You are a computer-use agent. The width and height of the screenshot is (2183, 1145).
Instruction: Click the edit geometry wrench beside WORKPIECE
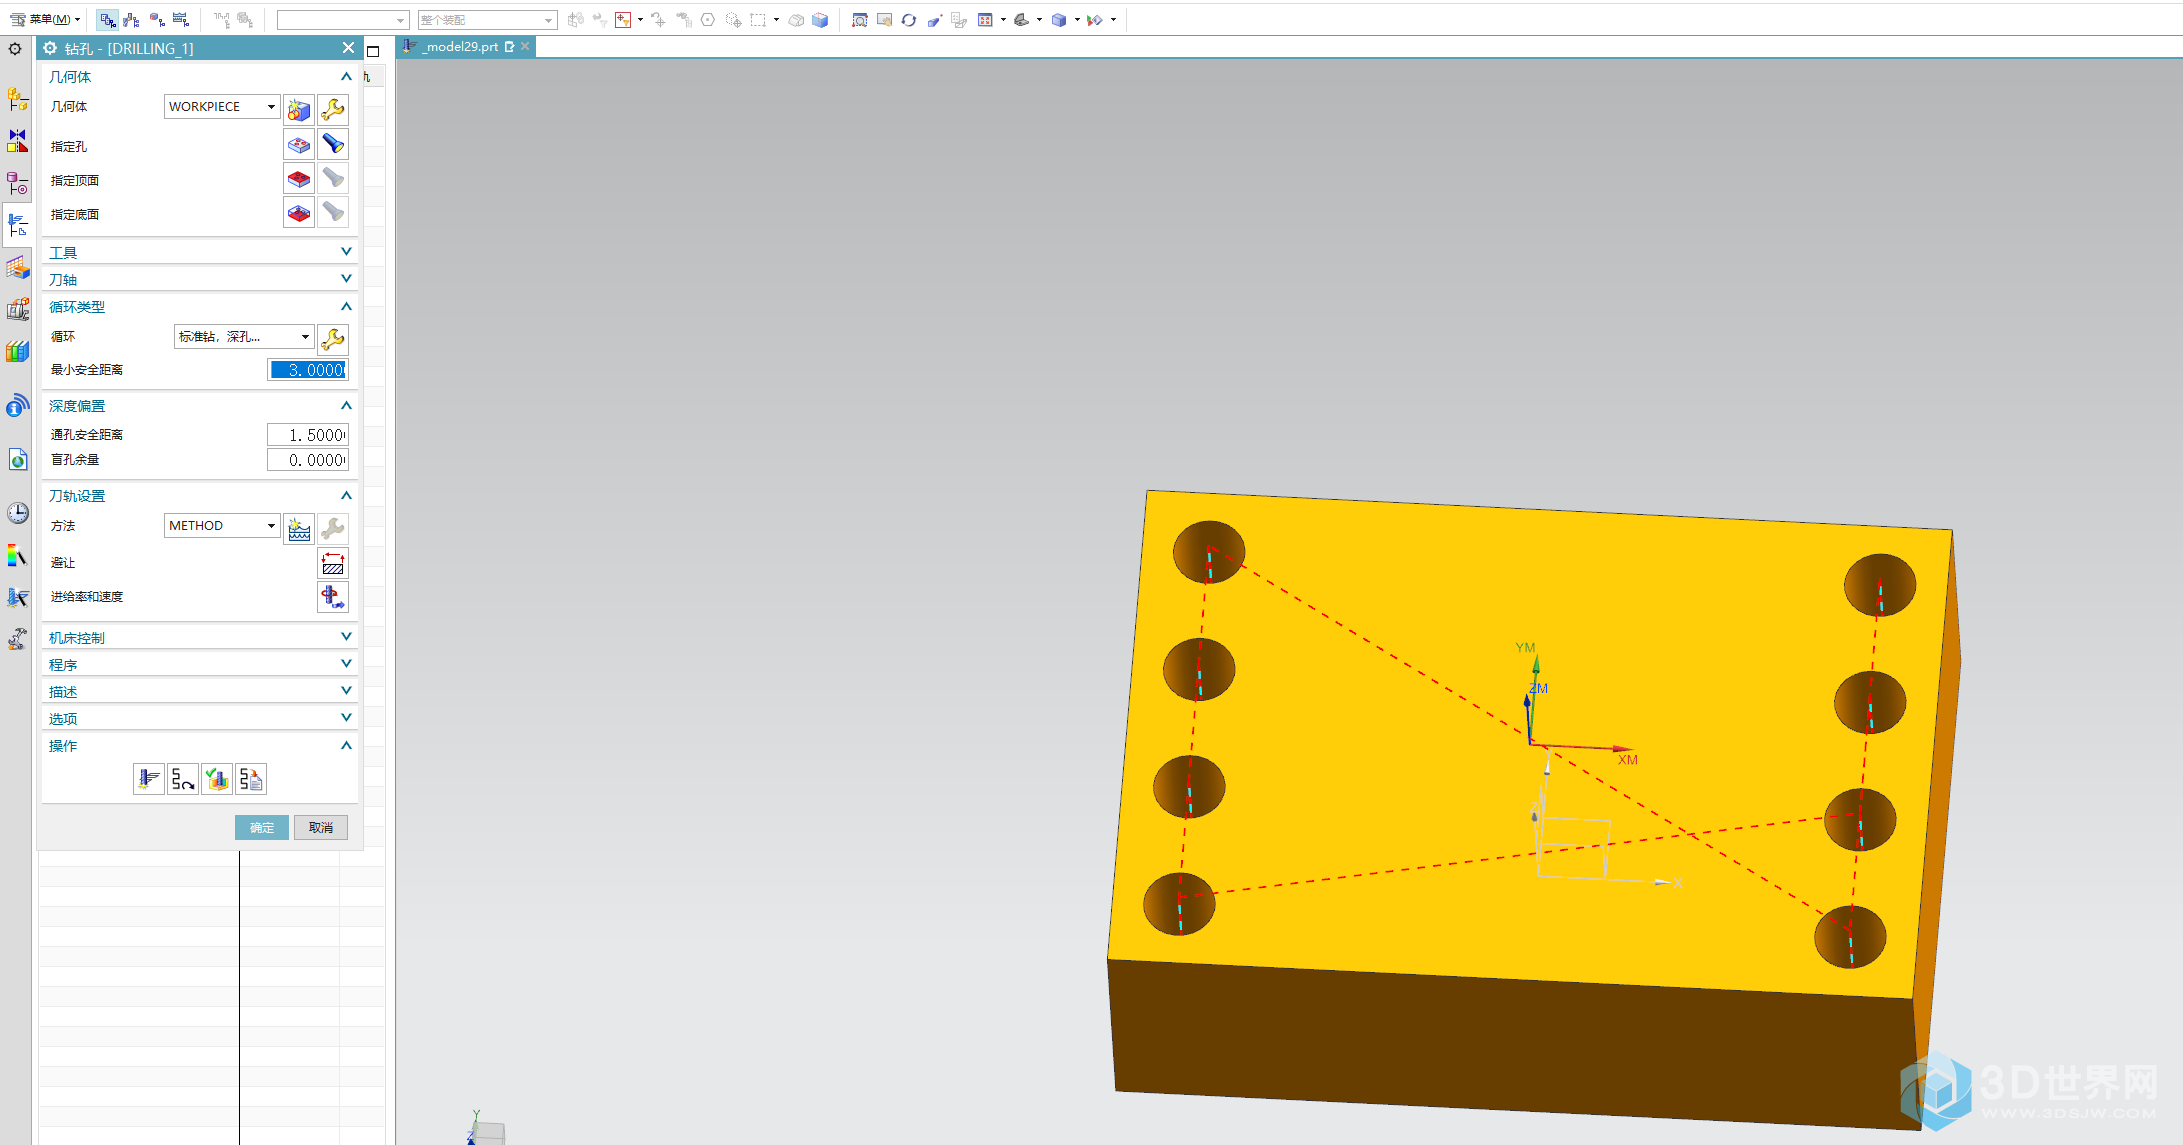coord(333,109)
